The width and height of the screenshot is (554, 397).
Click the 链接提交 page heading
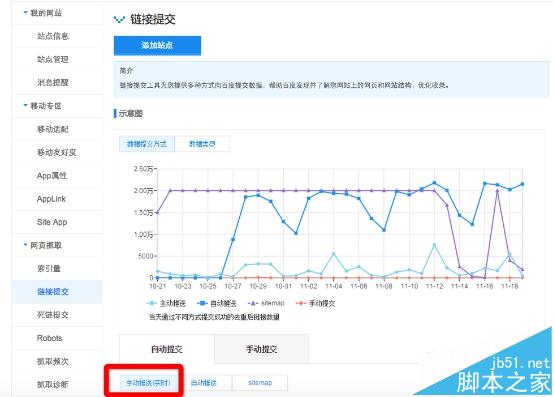pos(153,19)
